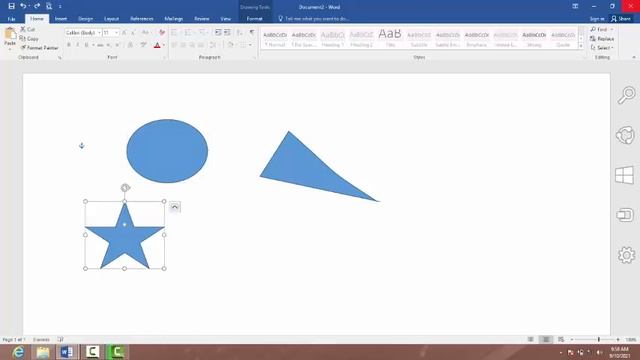
Task: Open the Search charm
Action: (626, 95)
